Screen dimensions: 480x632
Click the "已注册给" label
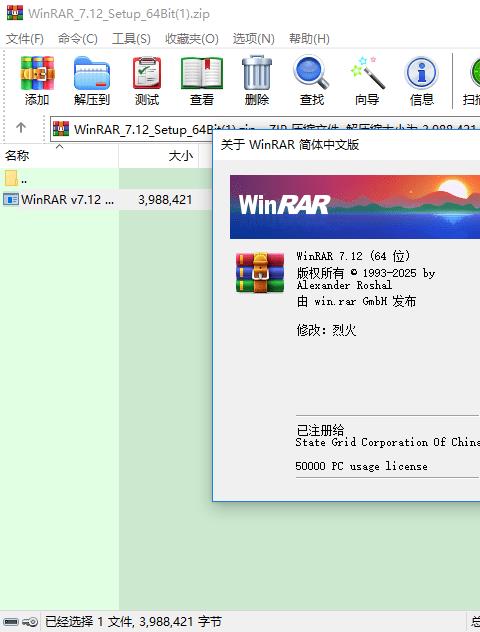coord(320,430)
